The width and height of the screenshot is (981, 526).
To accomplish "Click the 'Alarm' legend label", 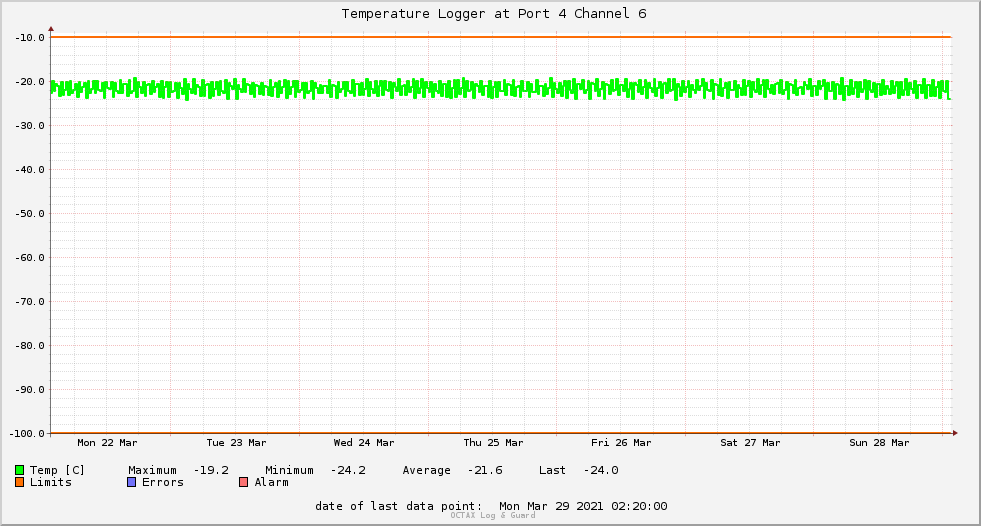I will 272,482.
